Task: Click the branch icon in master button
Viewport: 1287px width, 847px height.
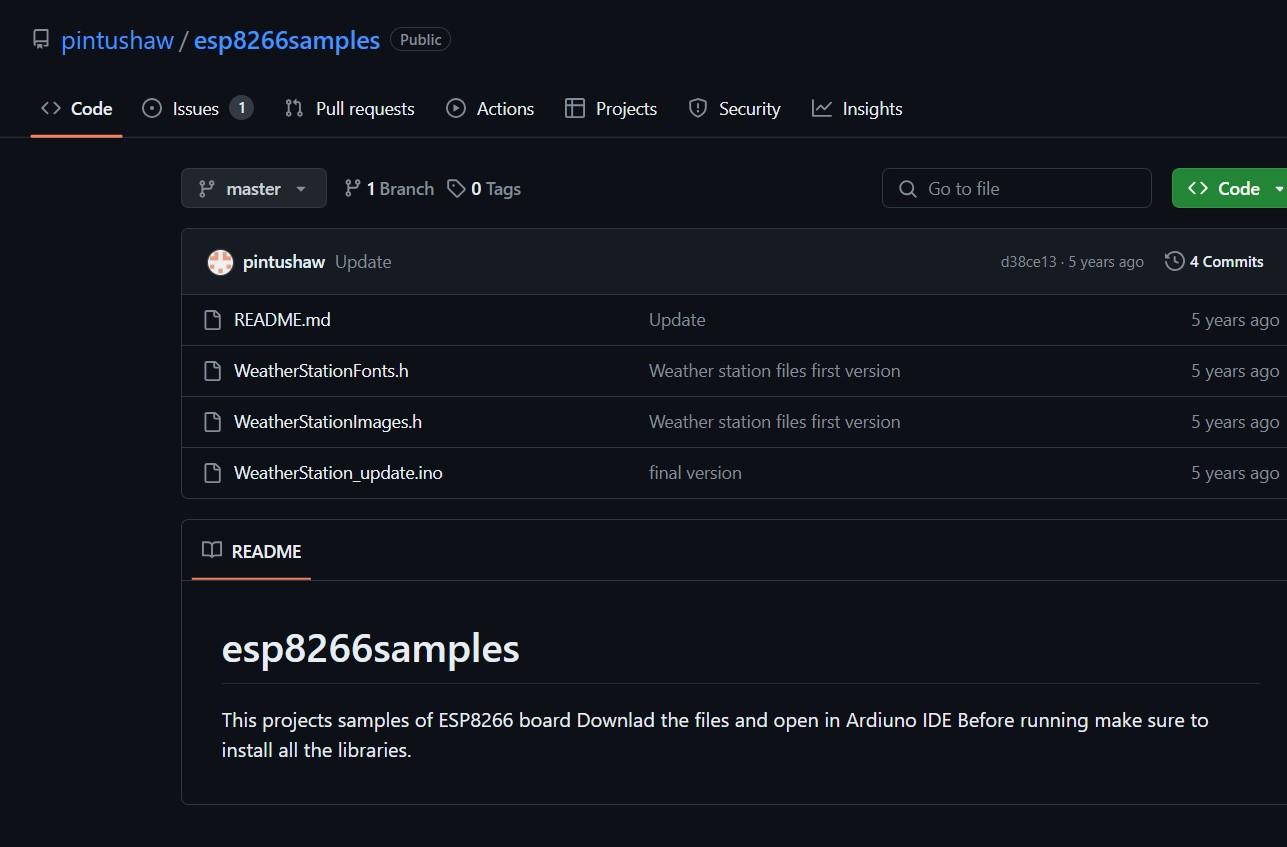Action: point(207,188)
